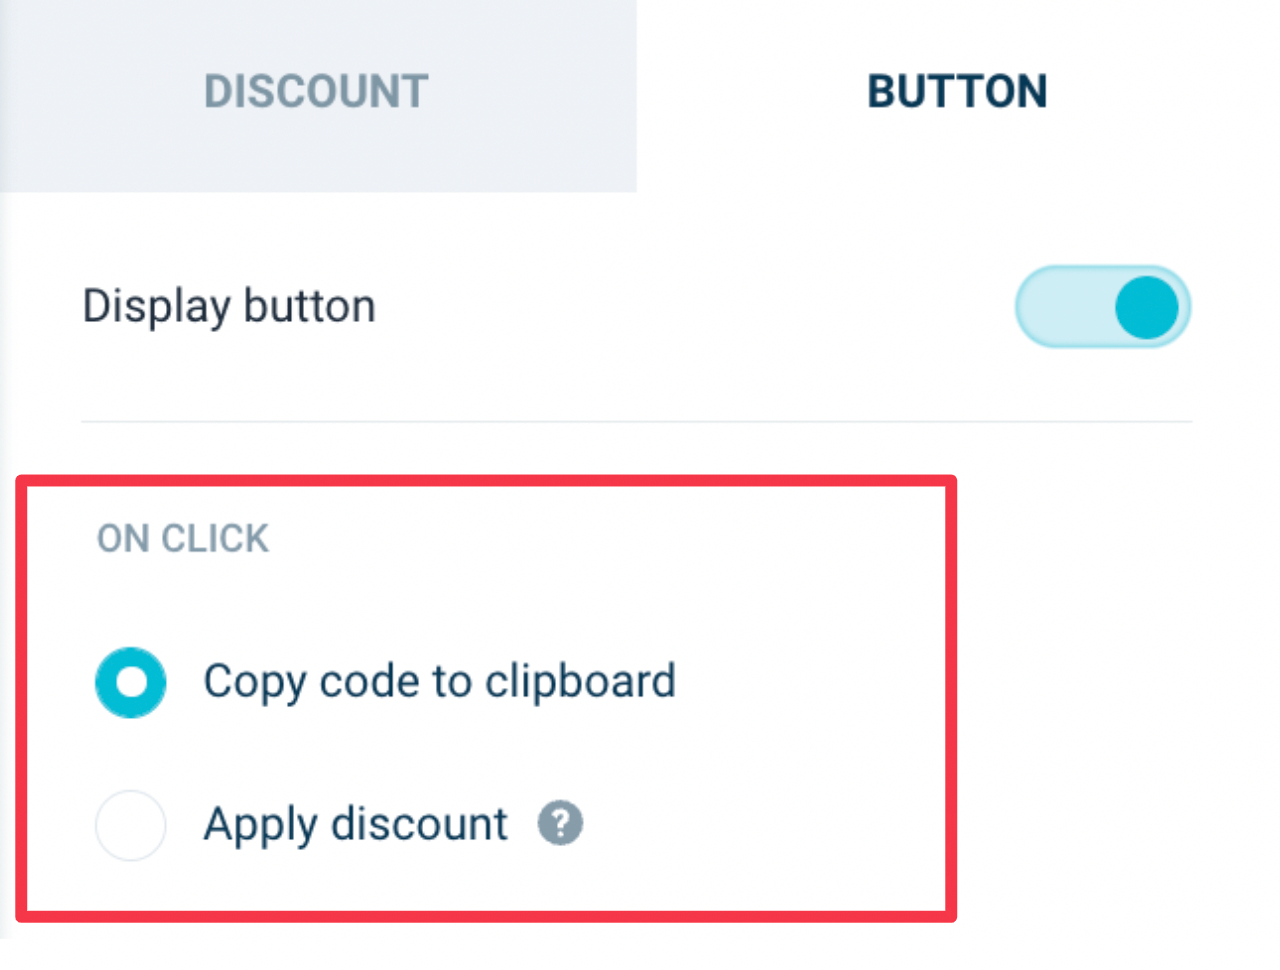Click the empty unselected radio circle
Viewport: 1280px width, 970px height.
(x=131, y=825)
